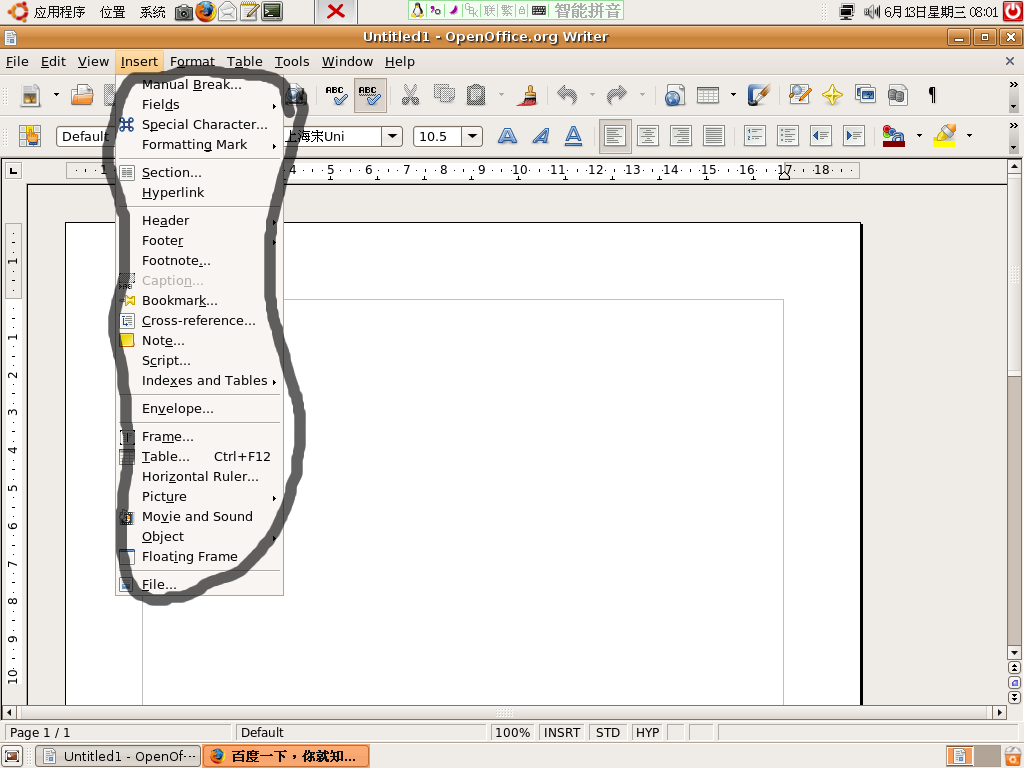Open the Tools menu
This screenshot has height=768, width=1024.
(x=292, y=62)
